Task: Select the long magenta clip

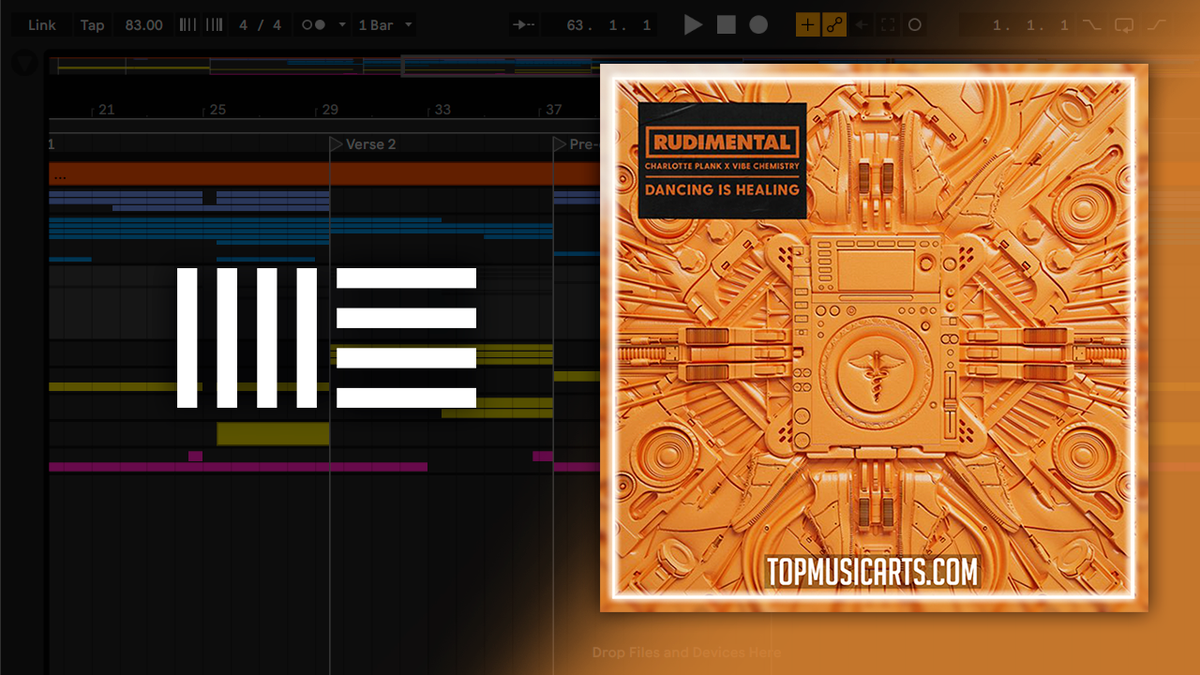Action: pyautogui.click(x=238, y=466)
